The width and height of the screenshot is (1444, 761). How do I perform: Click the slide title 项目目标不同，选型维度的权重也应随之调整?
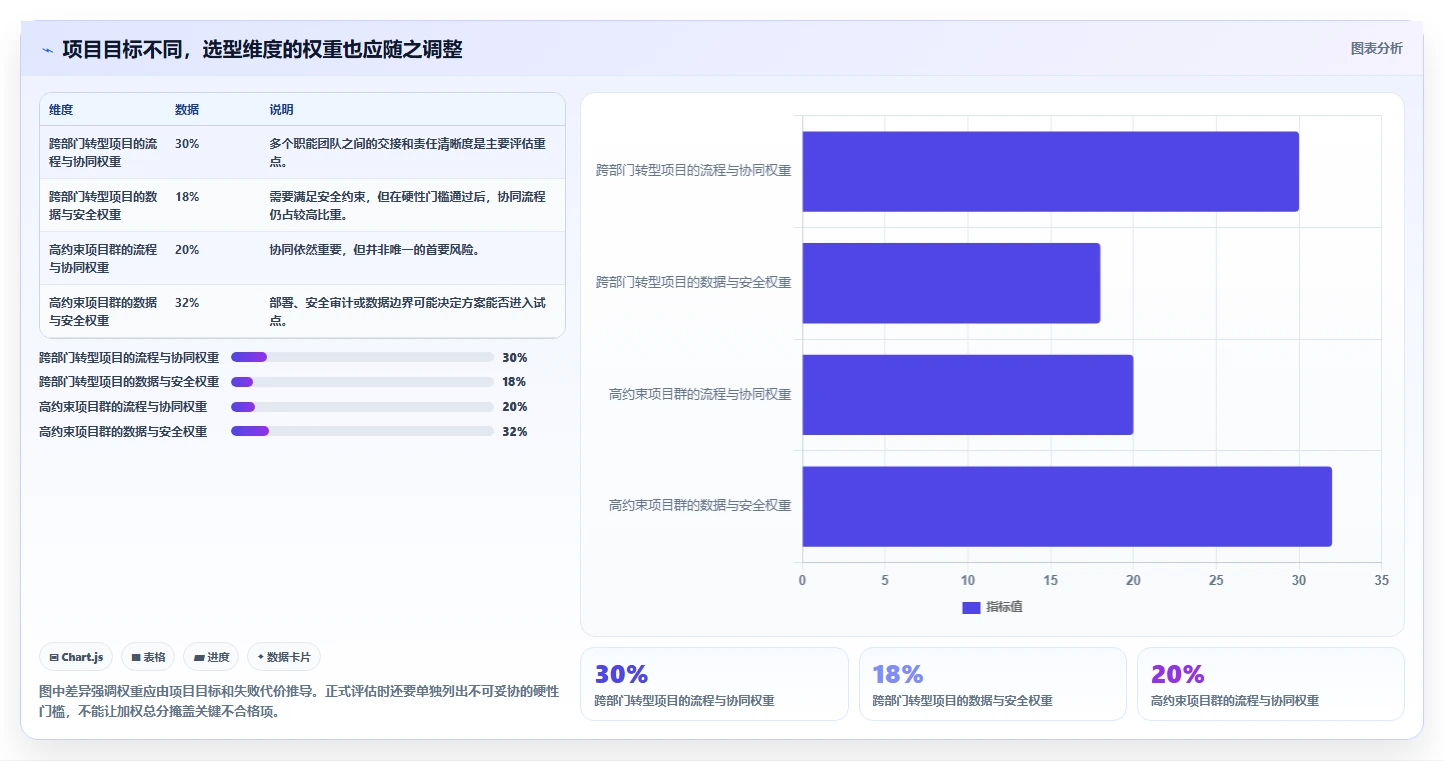click(x=263, y=49)
